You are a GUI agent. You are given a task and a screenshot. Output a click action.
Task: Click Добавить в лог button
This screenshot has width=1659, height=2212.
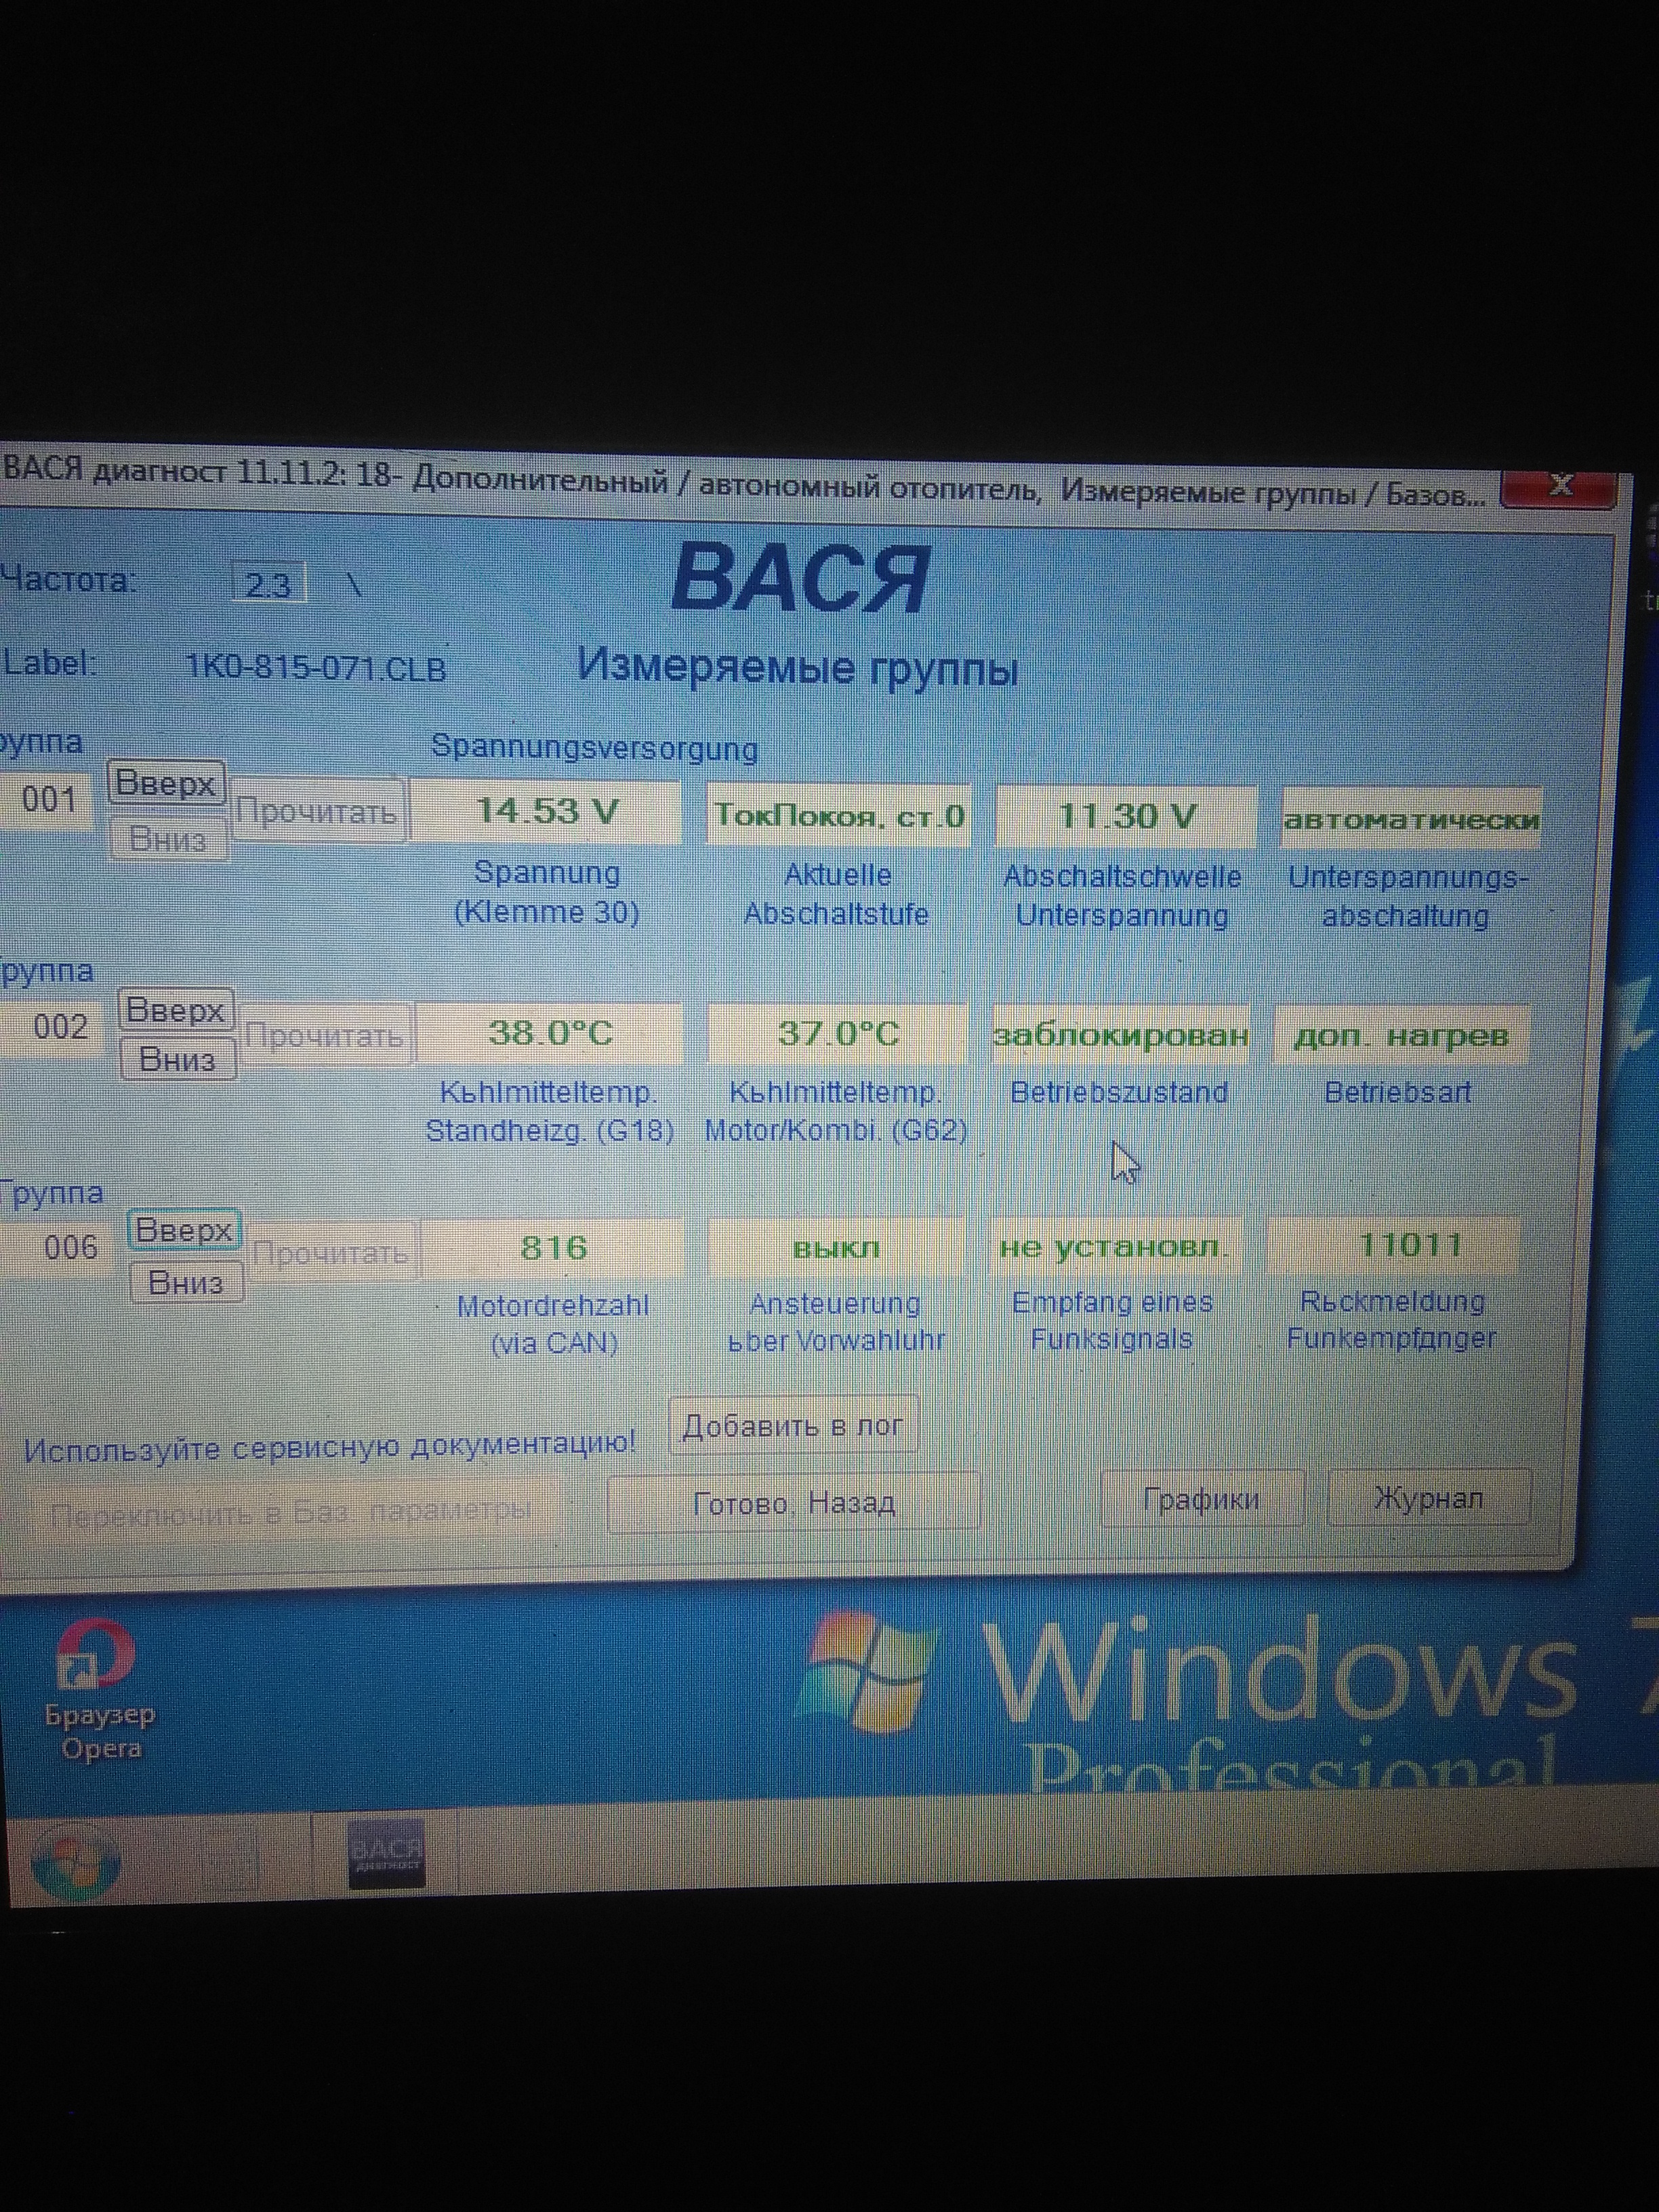pos(793,1426)
